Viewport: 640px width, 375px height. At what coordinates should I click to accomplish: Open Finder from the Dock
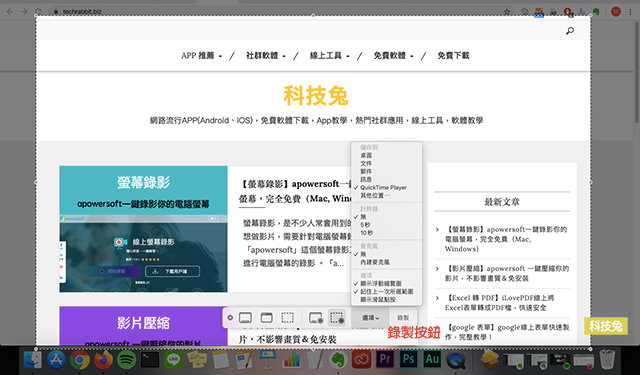[33, 359]
